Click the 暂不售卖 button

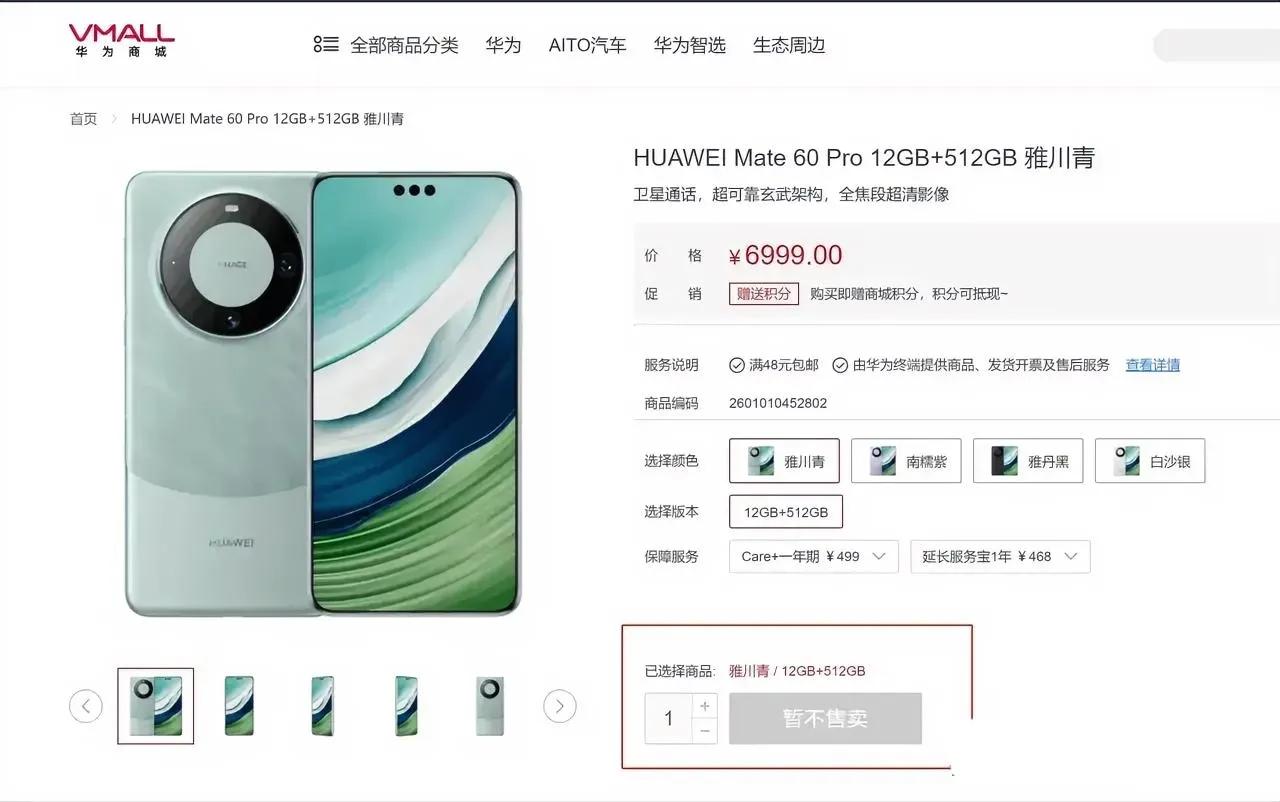pos(825,718)
